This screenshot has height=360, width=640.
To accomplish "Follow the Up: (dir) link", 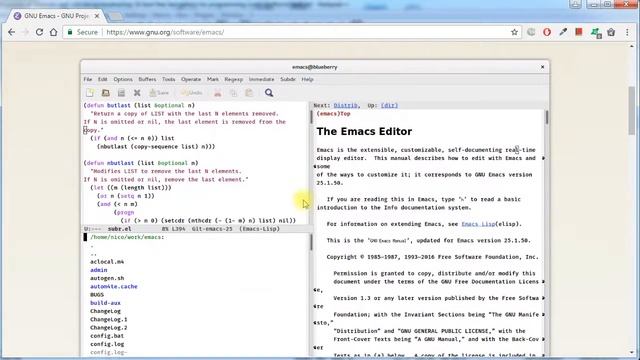I will [x=389, y=105].
